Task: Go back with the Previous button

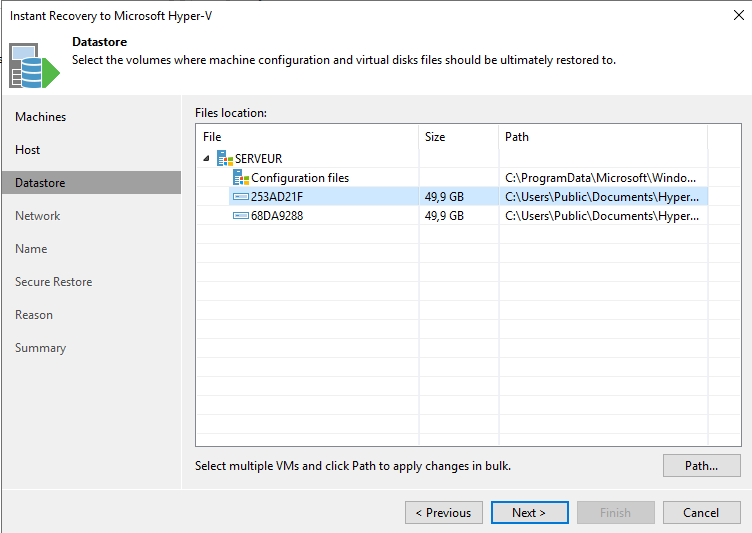Action: coord(443,513)
